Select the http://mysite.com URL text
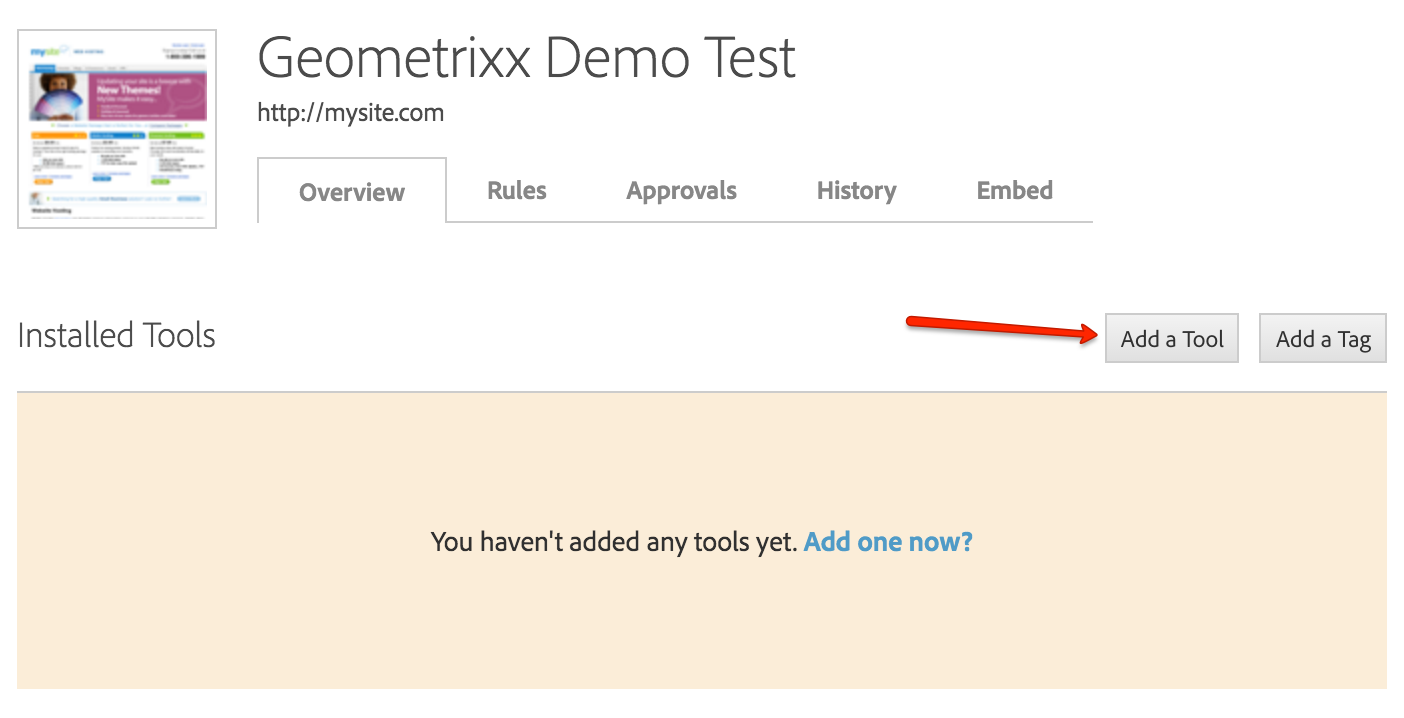 (x=349, y=112)
